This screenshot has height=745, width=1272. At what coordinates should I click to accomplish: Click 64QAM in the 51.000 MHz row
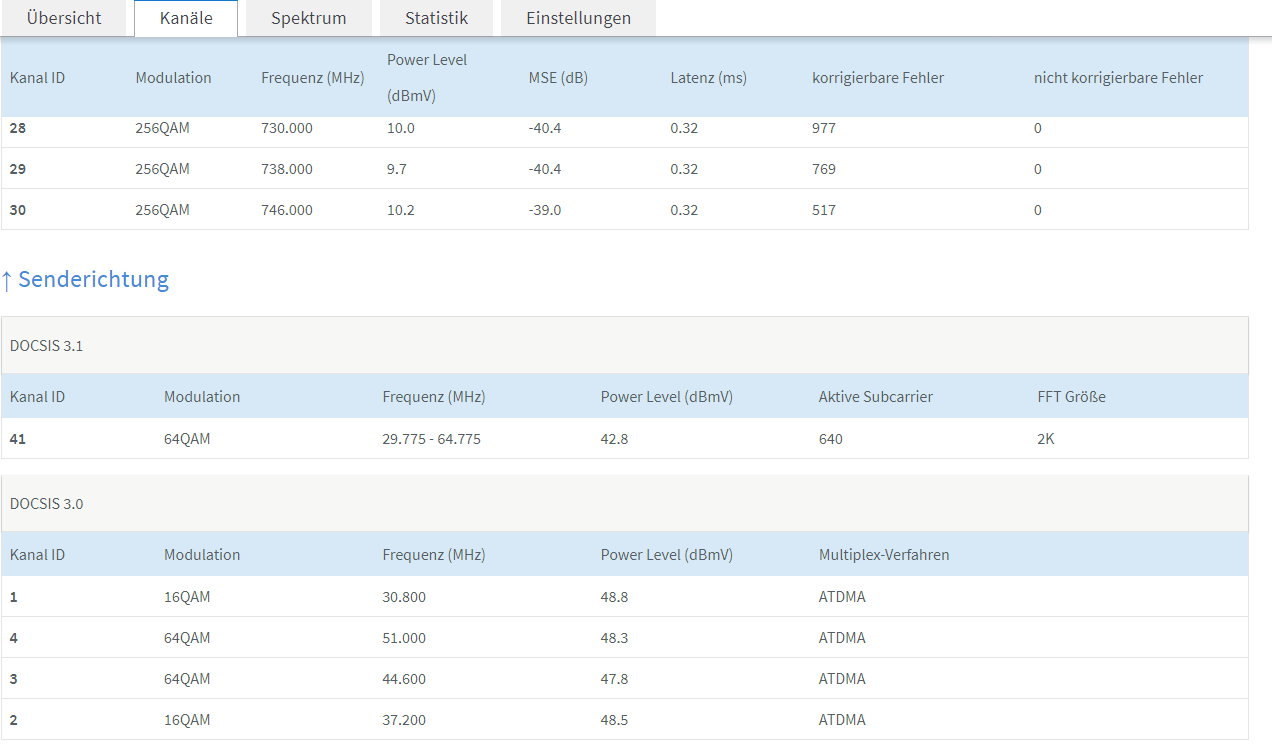click(x=187, y=638)
